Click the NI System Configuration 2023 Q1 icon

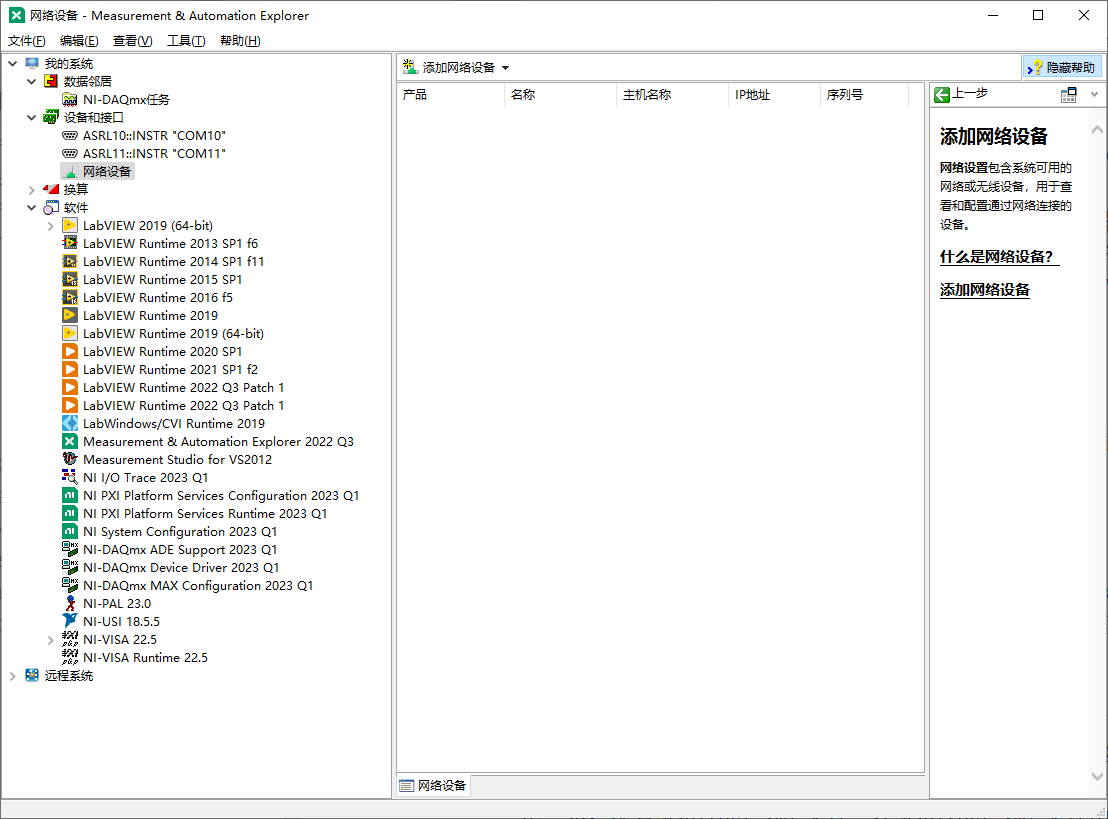(x=70, y=531)
